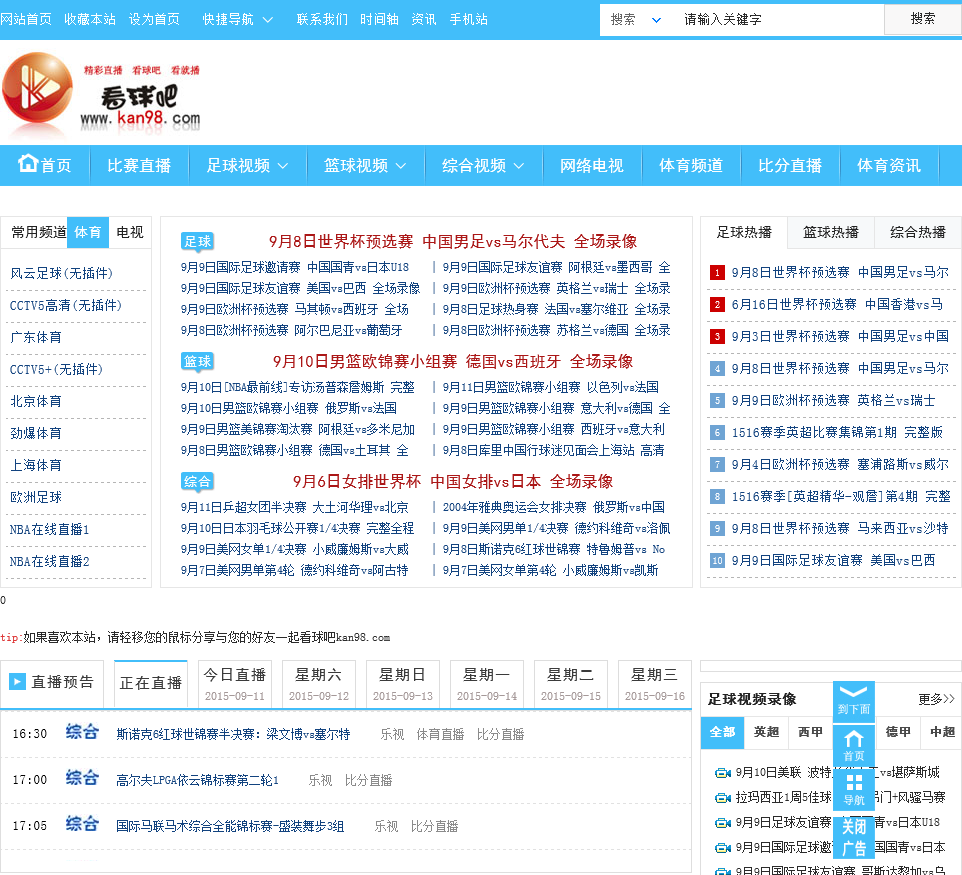
Task: Open 1516赛季英超比赛集锦第1期 hot item
Action: pyautogui.click(x=837, y=433)
